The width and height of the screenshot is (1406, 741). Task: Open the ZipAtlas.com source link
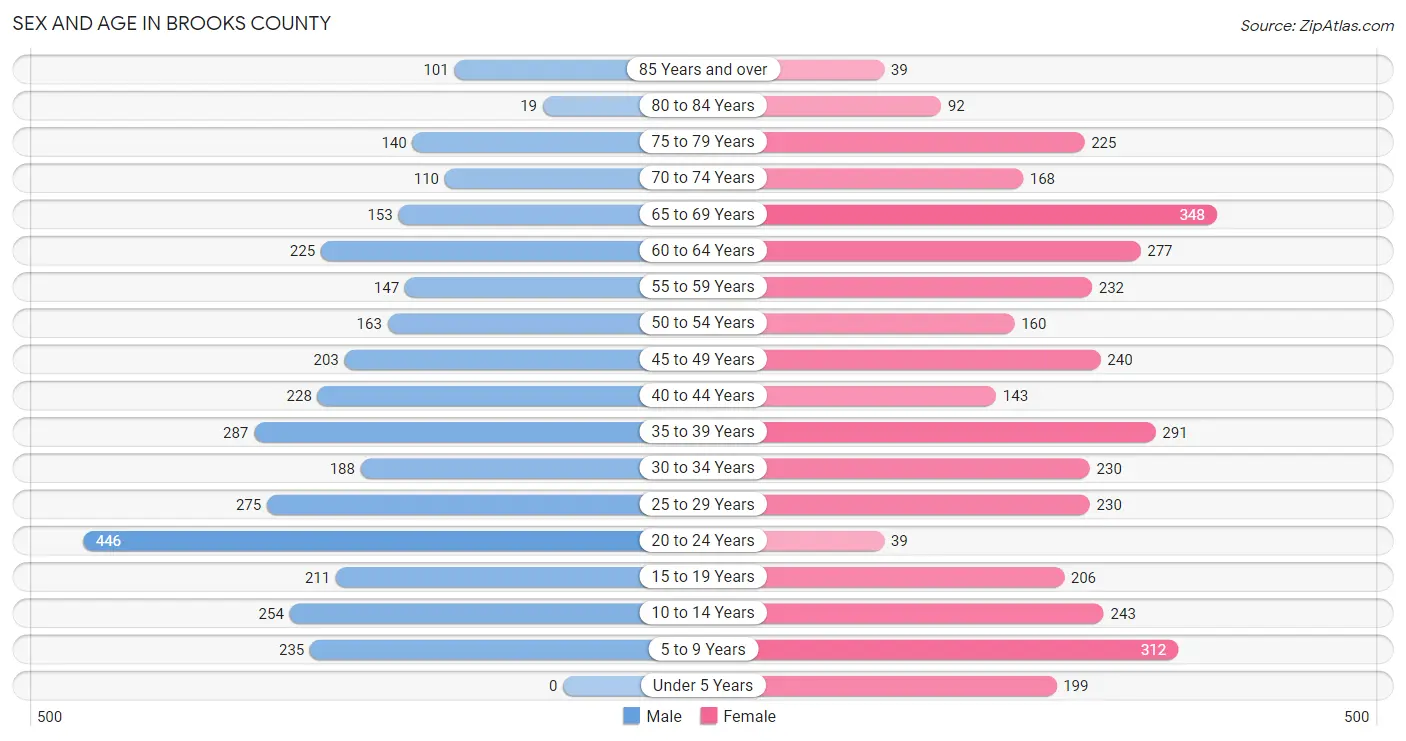click(x=1317, y=26)
